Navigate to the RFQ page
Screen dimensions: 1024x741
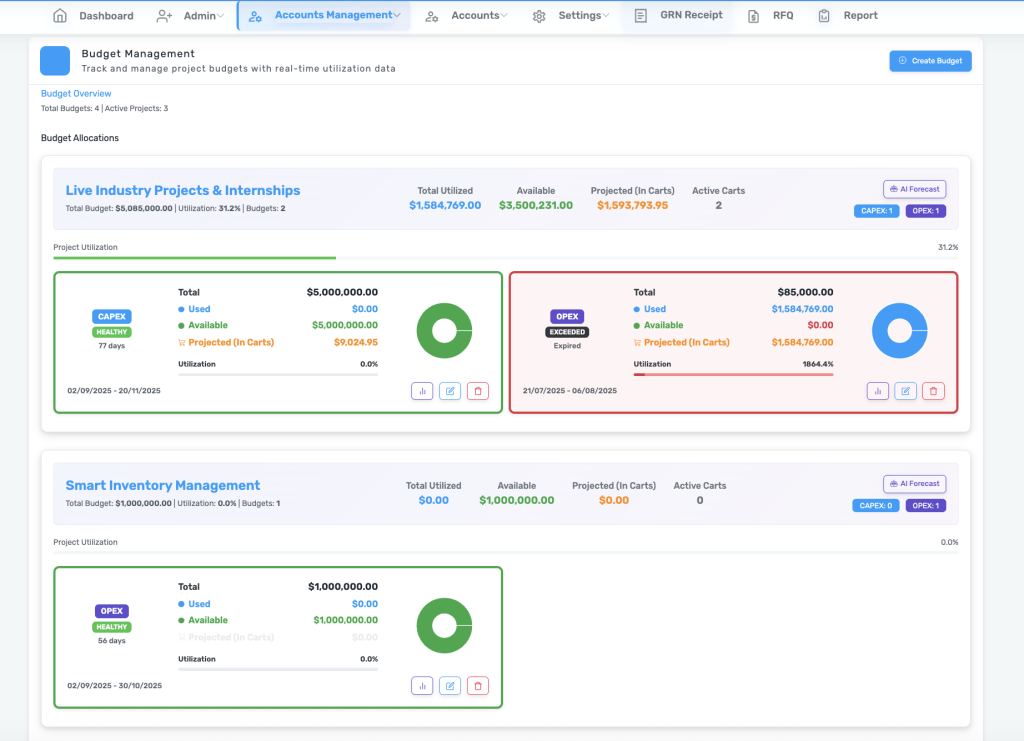pos(771,16)
